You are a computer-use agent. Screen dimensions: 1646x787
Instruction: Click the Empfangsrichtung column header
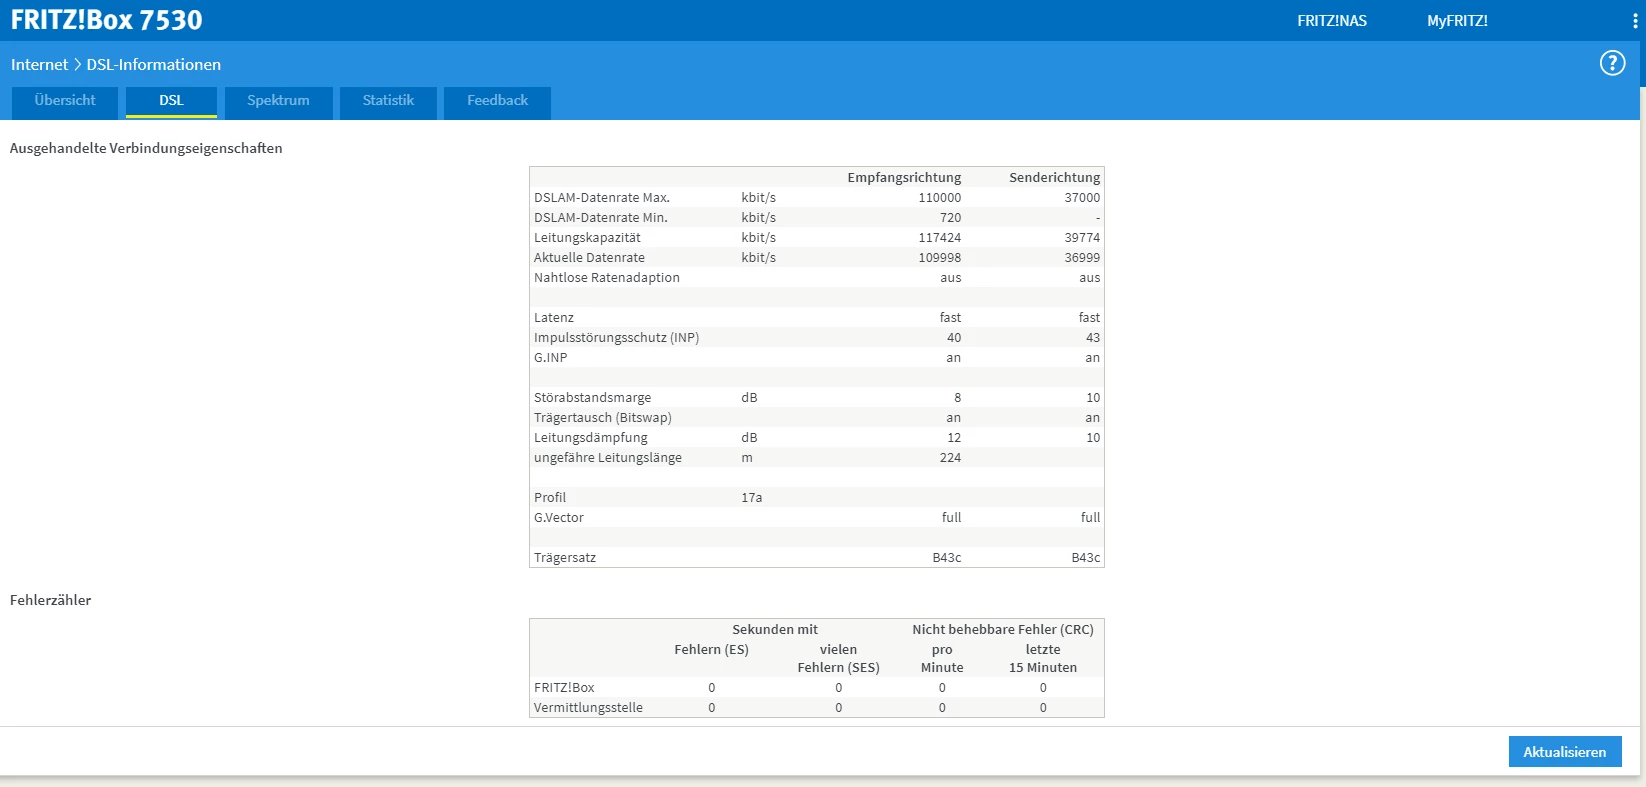point(903,178)
